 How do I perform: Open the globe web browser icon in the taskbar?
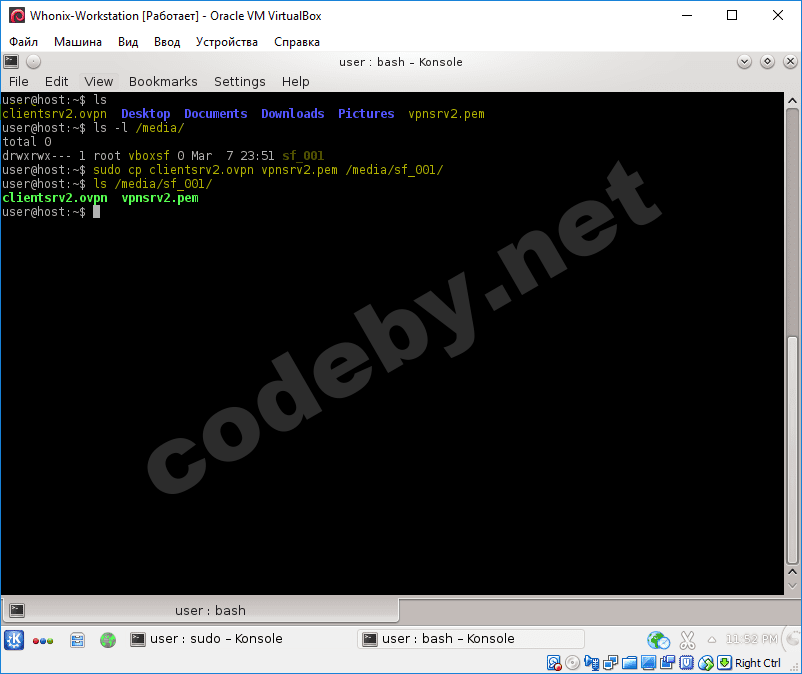pyautogui.click(x=107, y=640)
